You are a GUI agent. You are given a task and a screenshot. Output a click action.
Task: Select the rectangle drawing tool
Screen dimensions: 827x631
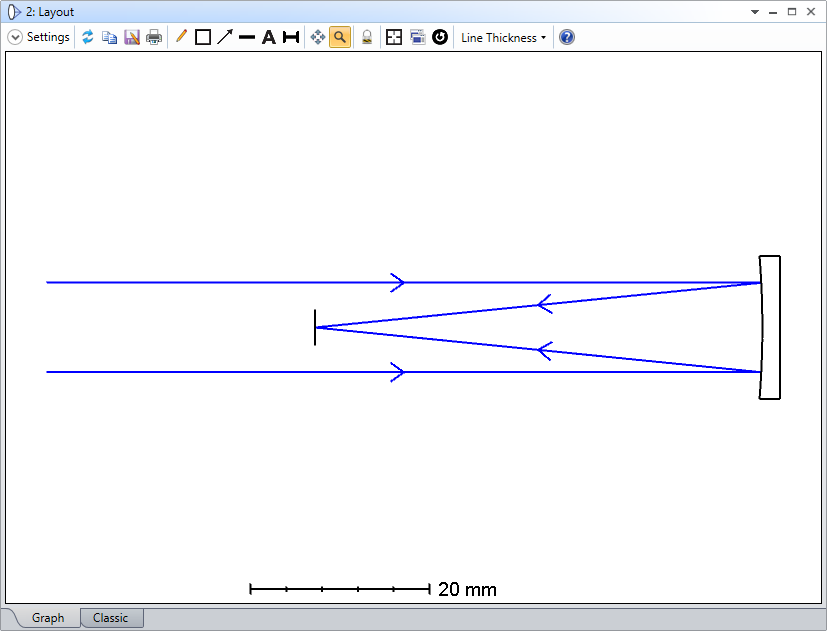pyautogui.click(x=203, y=37)
